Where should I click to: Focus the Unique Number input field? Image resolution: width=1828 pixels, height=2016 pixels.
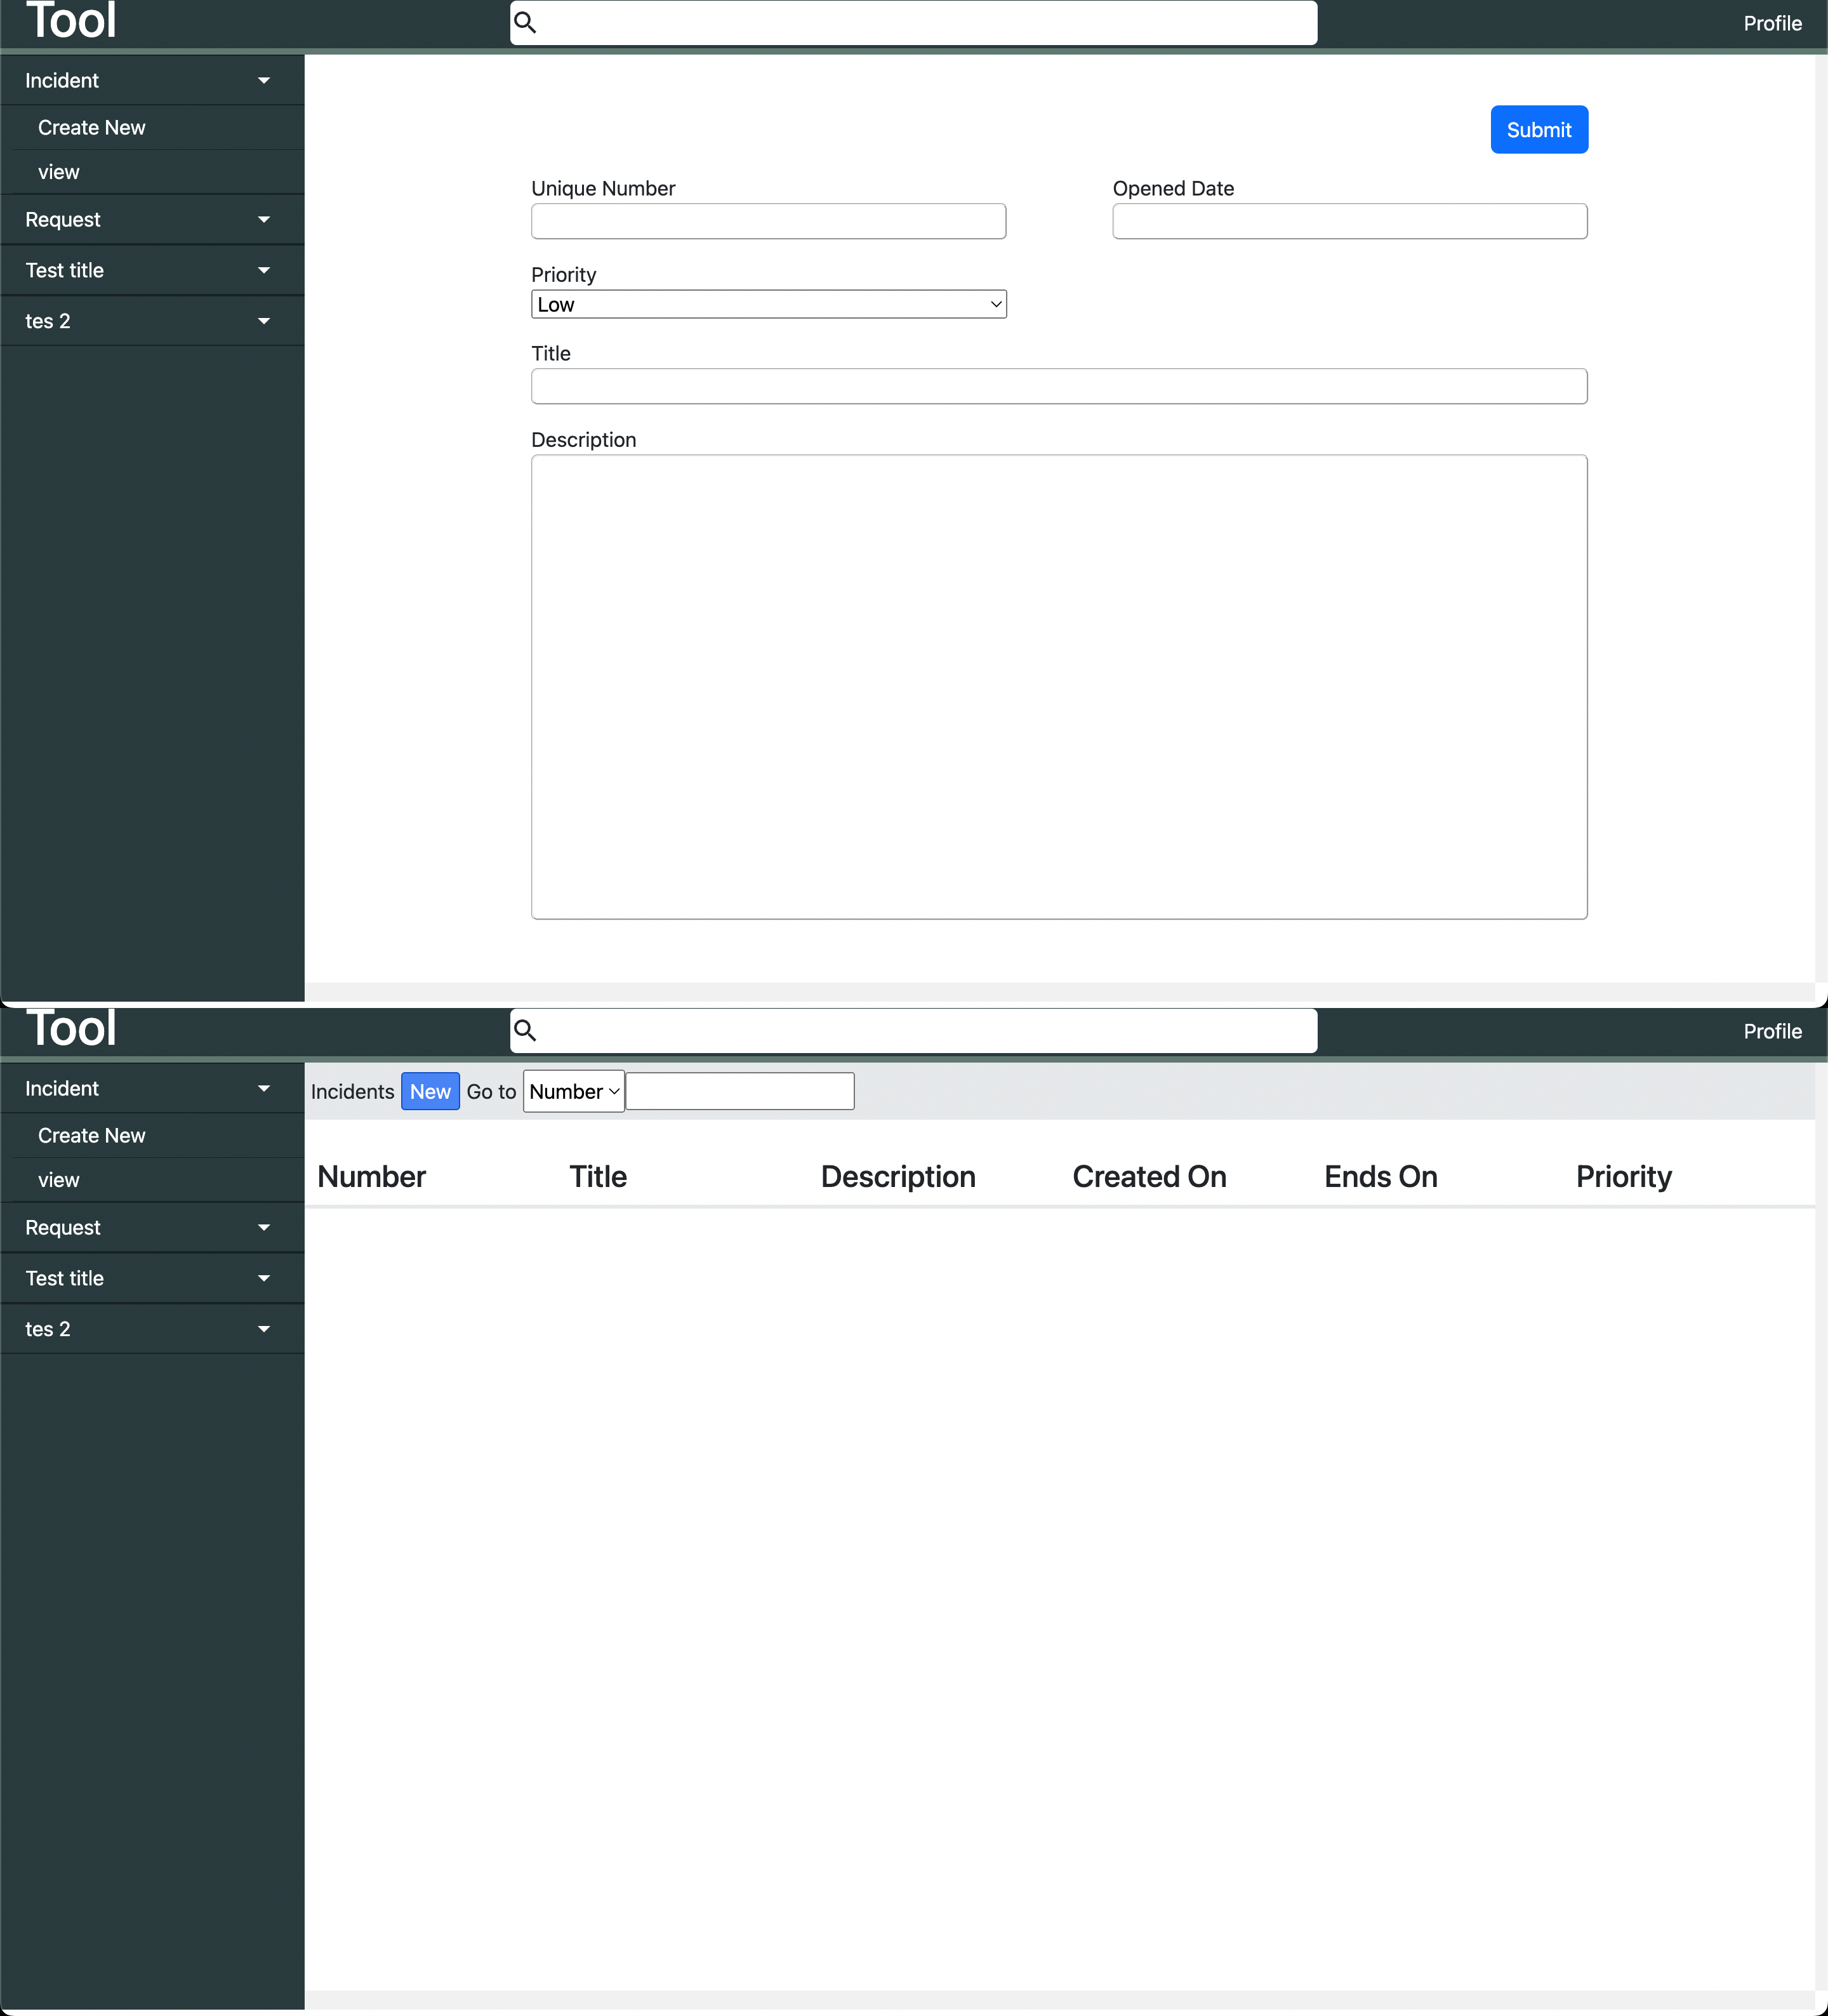768,221
